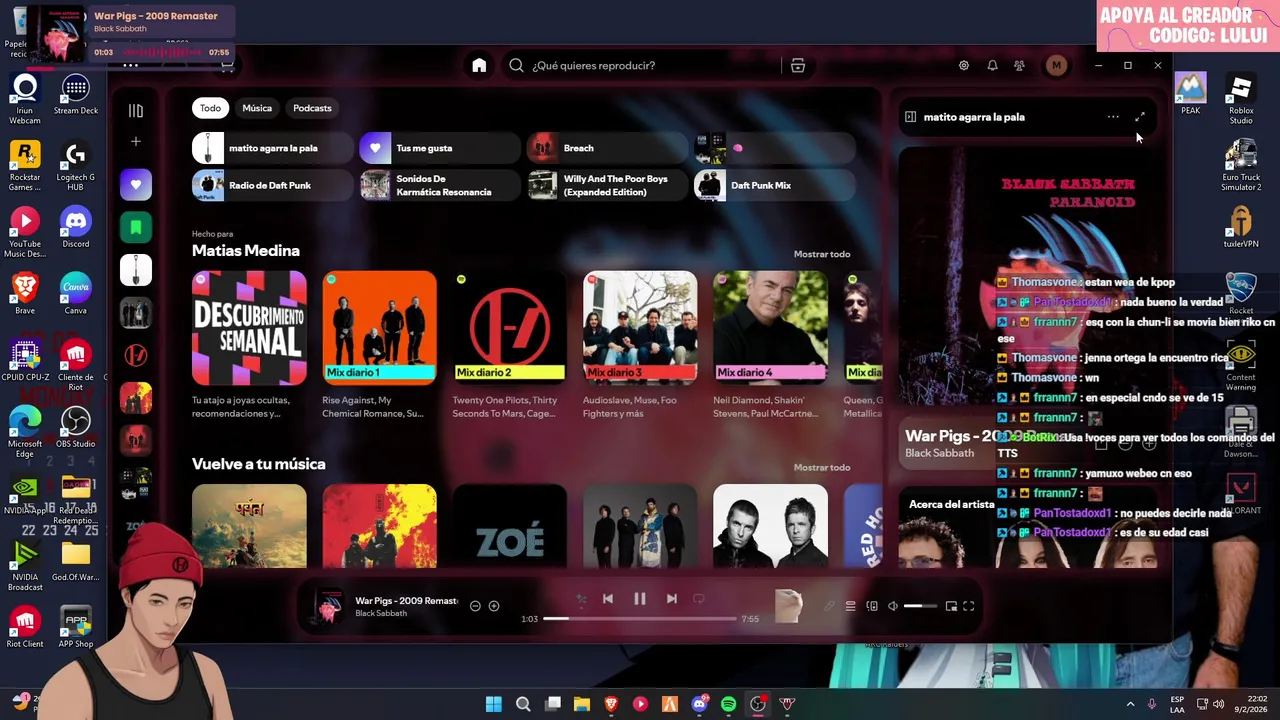
Task: Hide Now Playing panel via sidebar icon
Action: click(910, 117)
